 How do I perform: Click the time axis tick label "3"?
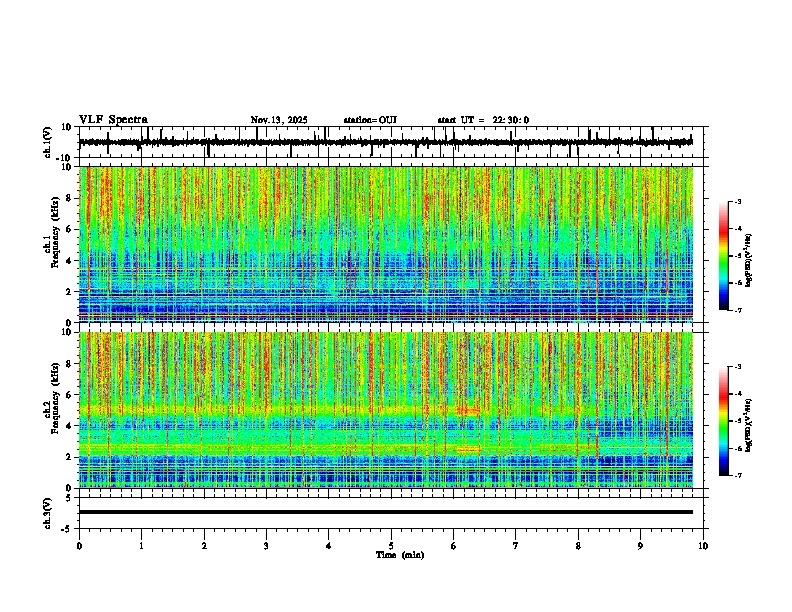(266, 546)
